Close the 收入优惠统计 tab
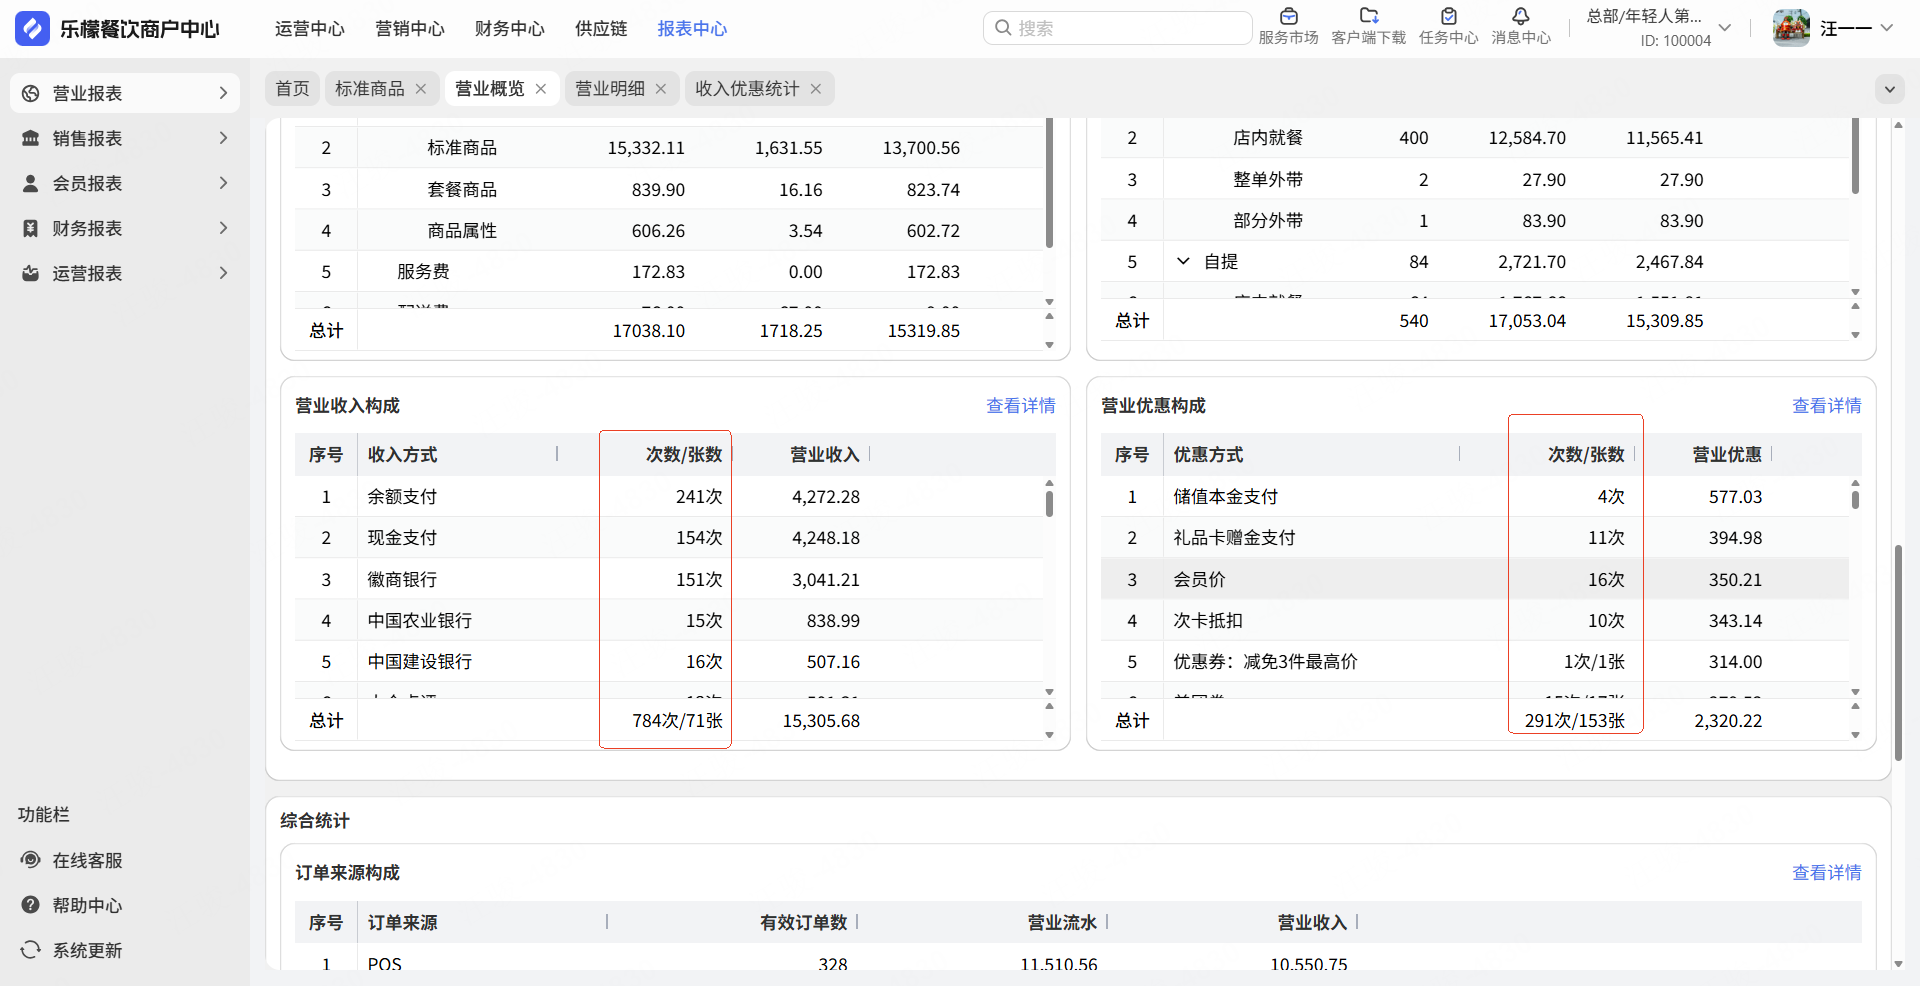The height and width of the screenshot is (986, 1920). (x=816, y=89)
